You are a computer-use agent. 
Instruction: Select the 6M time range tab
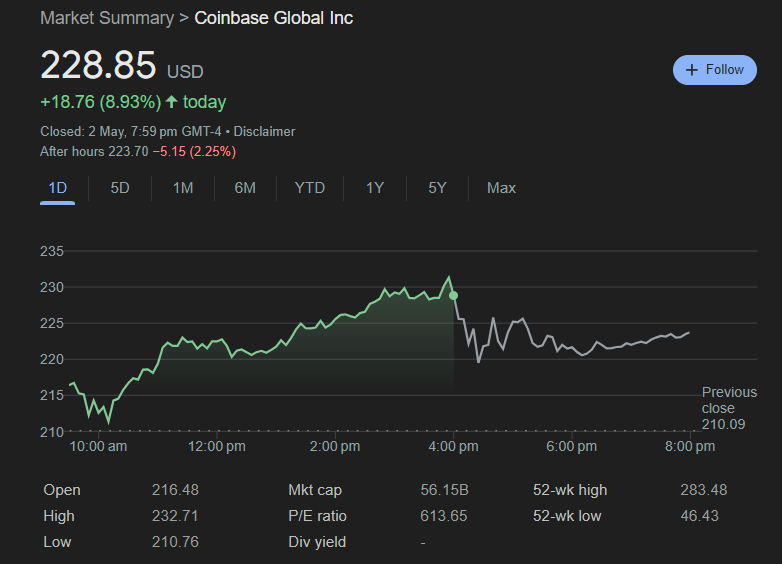point(245,188)
